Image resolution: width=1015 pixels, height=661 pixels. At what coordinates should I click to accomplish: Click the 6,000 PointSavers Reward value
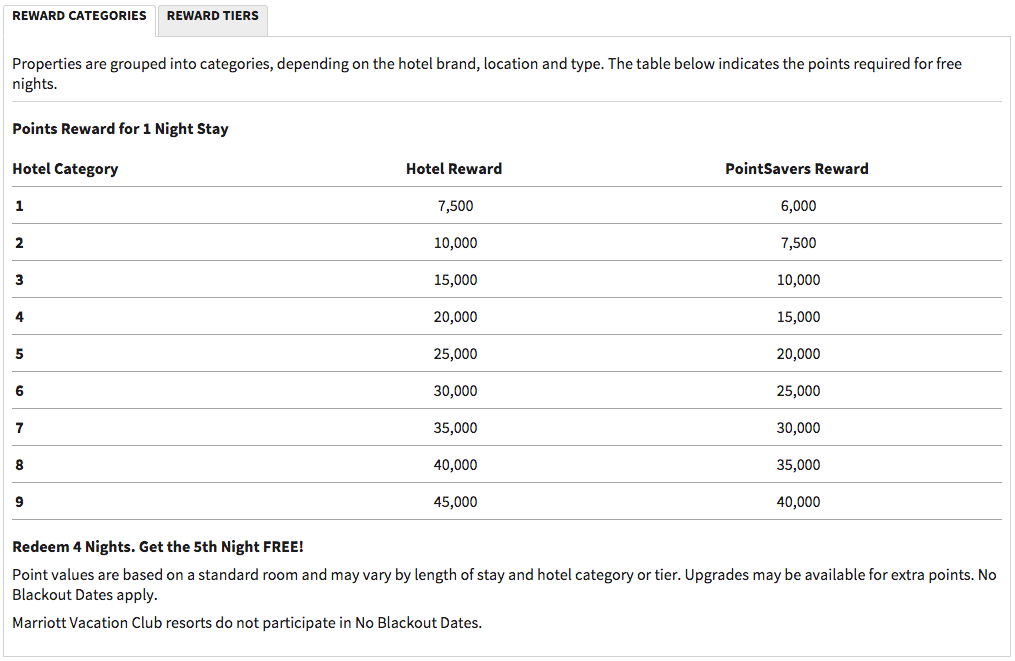[798, 206]
